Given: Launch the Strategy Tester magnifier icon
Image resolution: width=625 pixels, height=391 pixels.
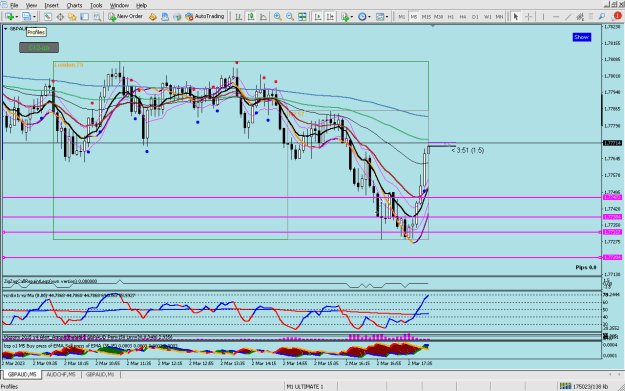Looking at the screenshot, I should click(96, 17).
